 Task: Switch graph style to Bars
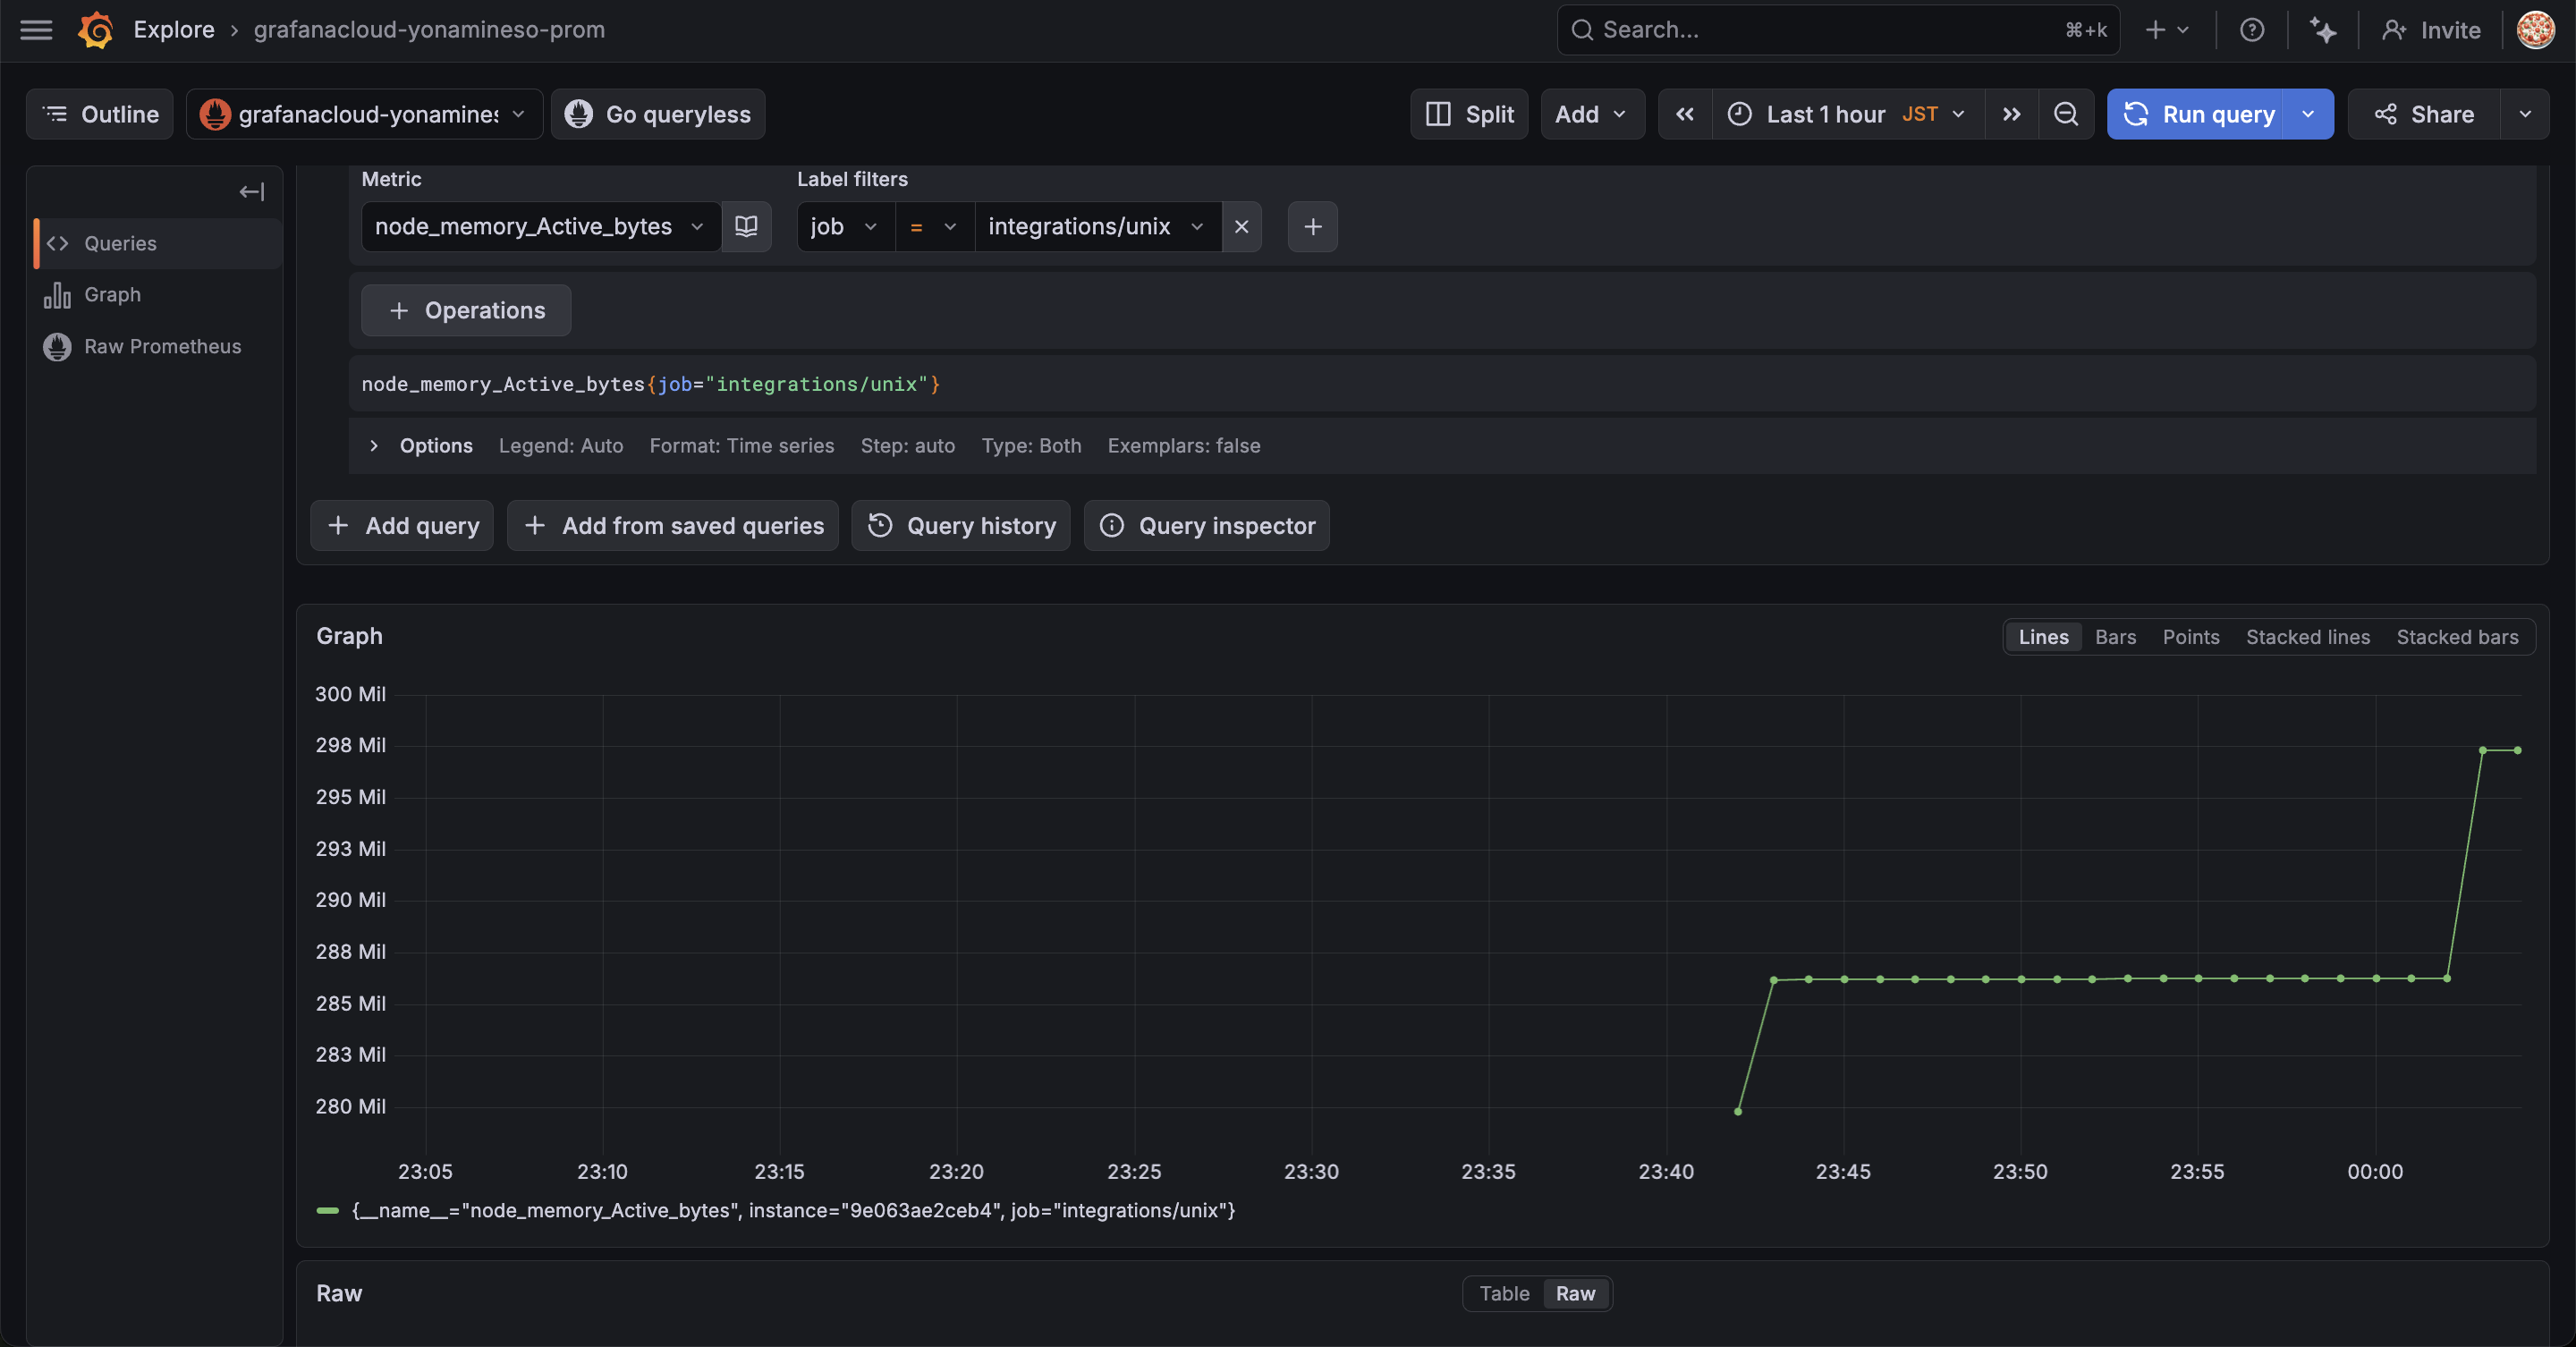(2115, 637)
